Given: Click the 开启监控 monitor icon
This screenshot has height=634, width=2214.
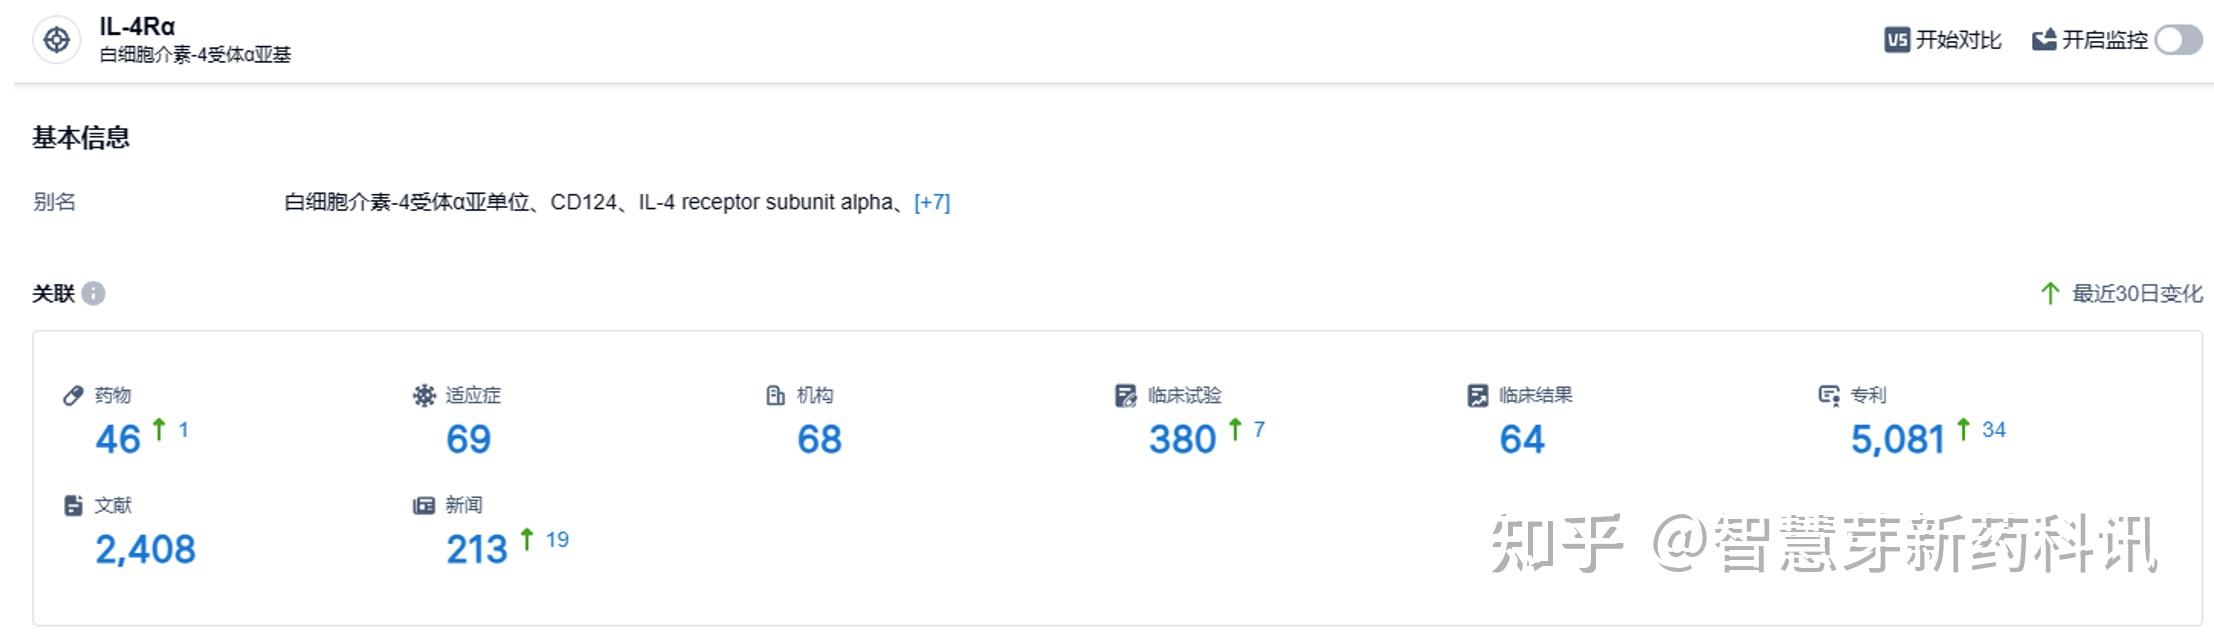Looking at the screenshot, I should click(2044, 40).
